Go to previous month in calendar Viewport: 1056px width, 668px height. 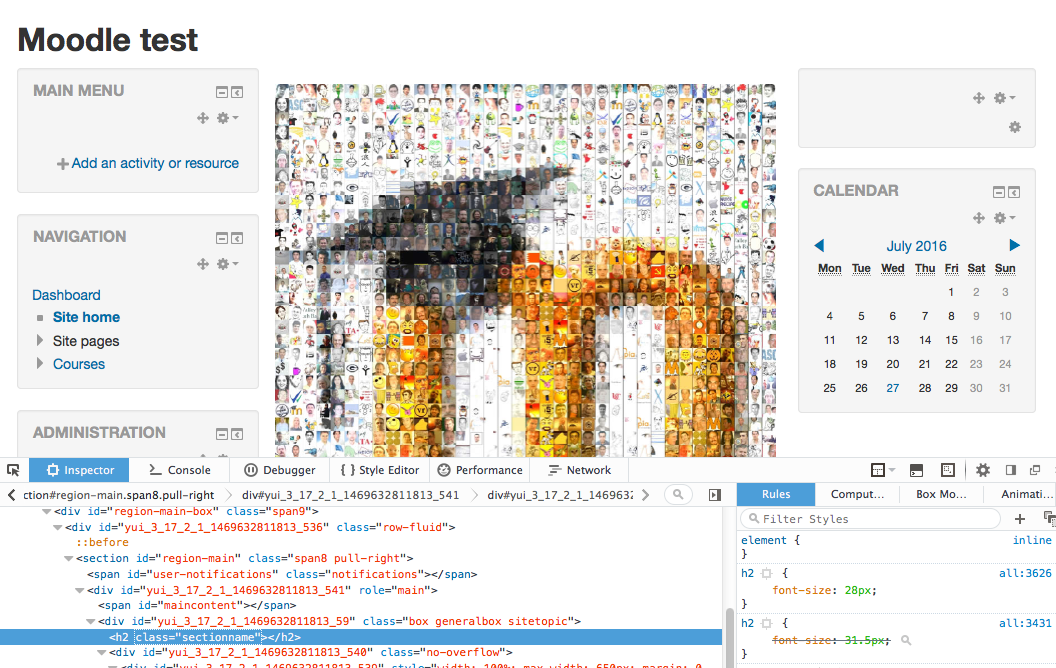pos(819,246)
